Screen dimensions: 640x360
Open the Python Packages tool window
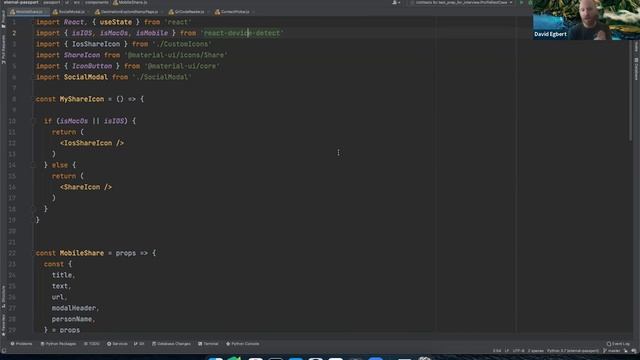[58, 344]
